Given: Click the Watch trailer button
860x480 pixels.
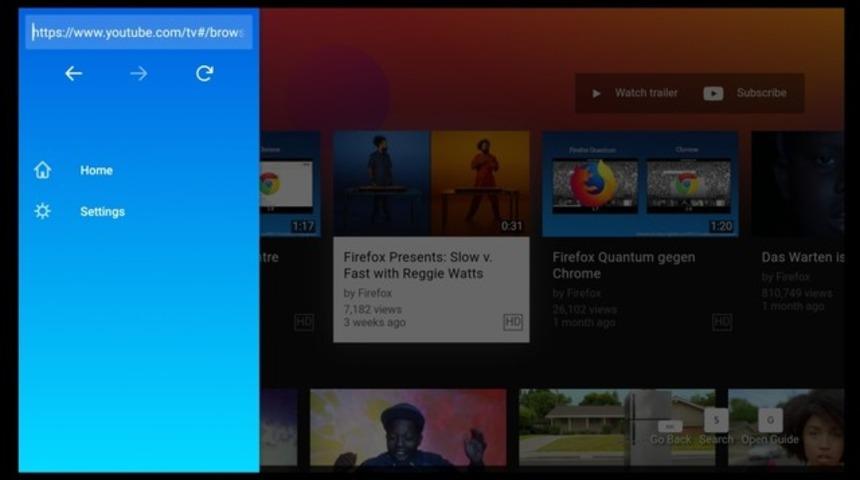Looking at the screenshot, I should point(635,93).
